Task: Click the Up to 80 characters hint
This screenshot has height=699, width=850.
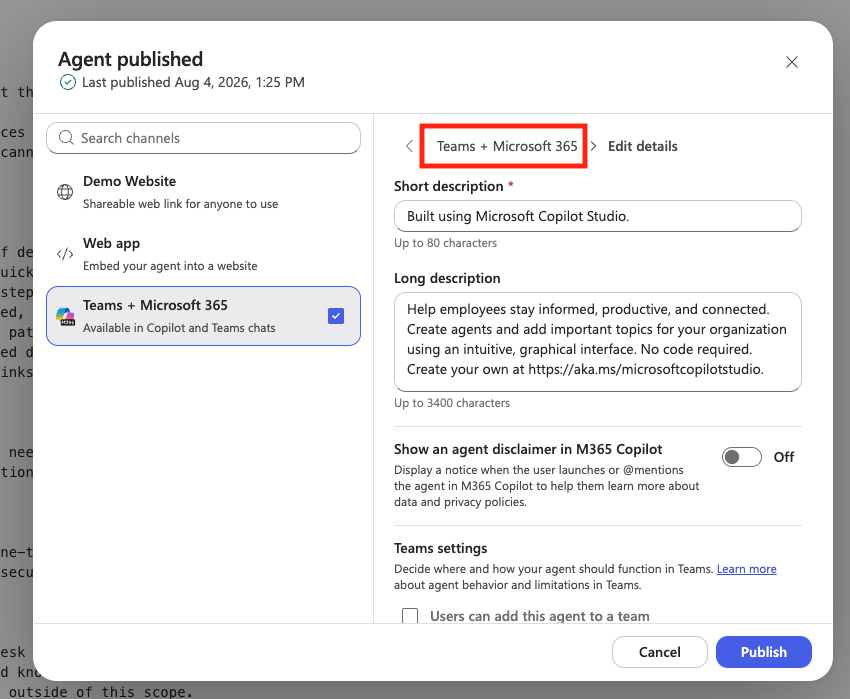Action: click(x=446, y=243)
